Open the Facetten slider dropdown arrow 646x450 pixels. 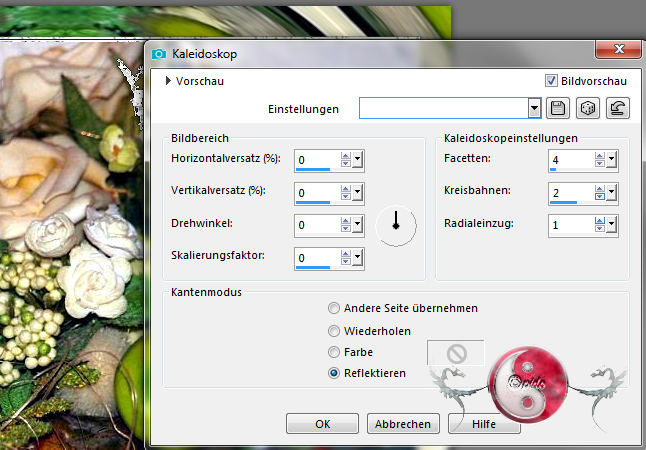point(611,159)
